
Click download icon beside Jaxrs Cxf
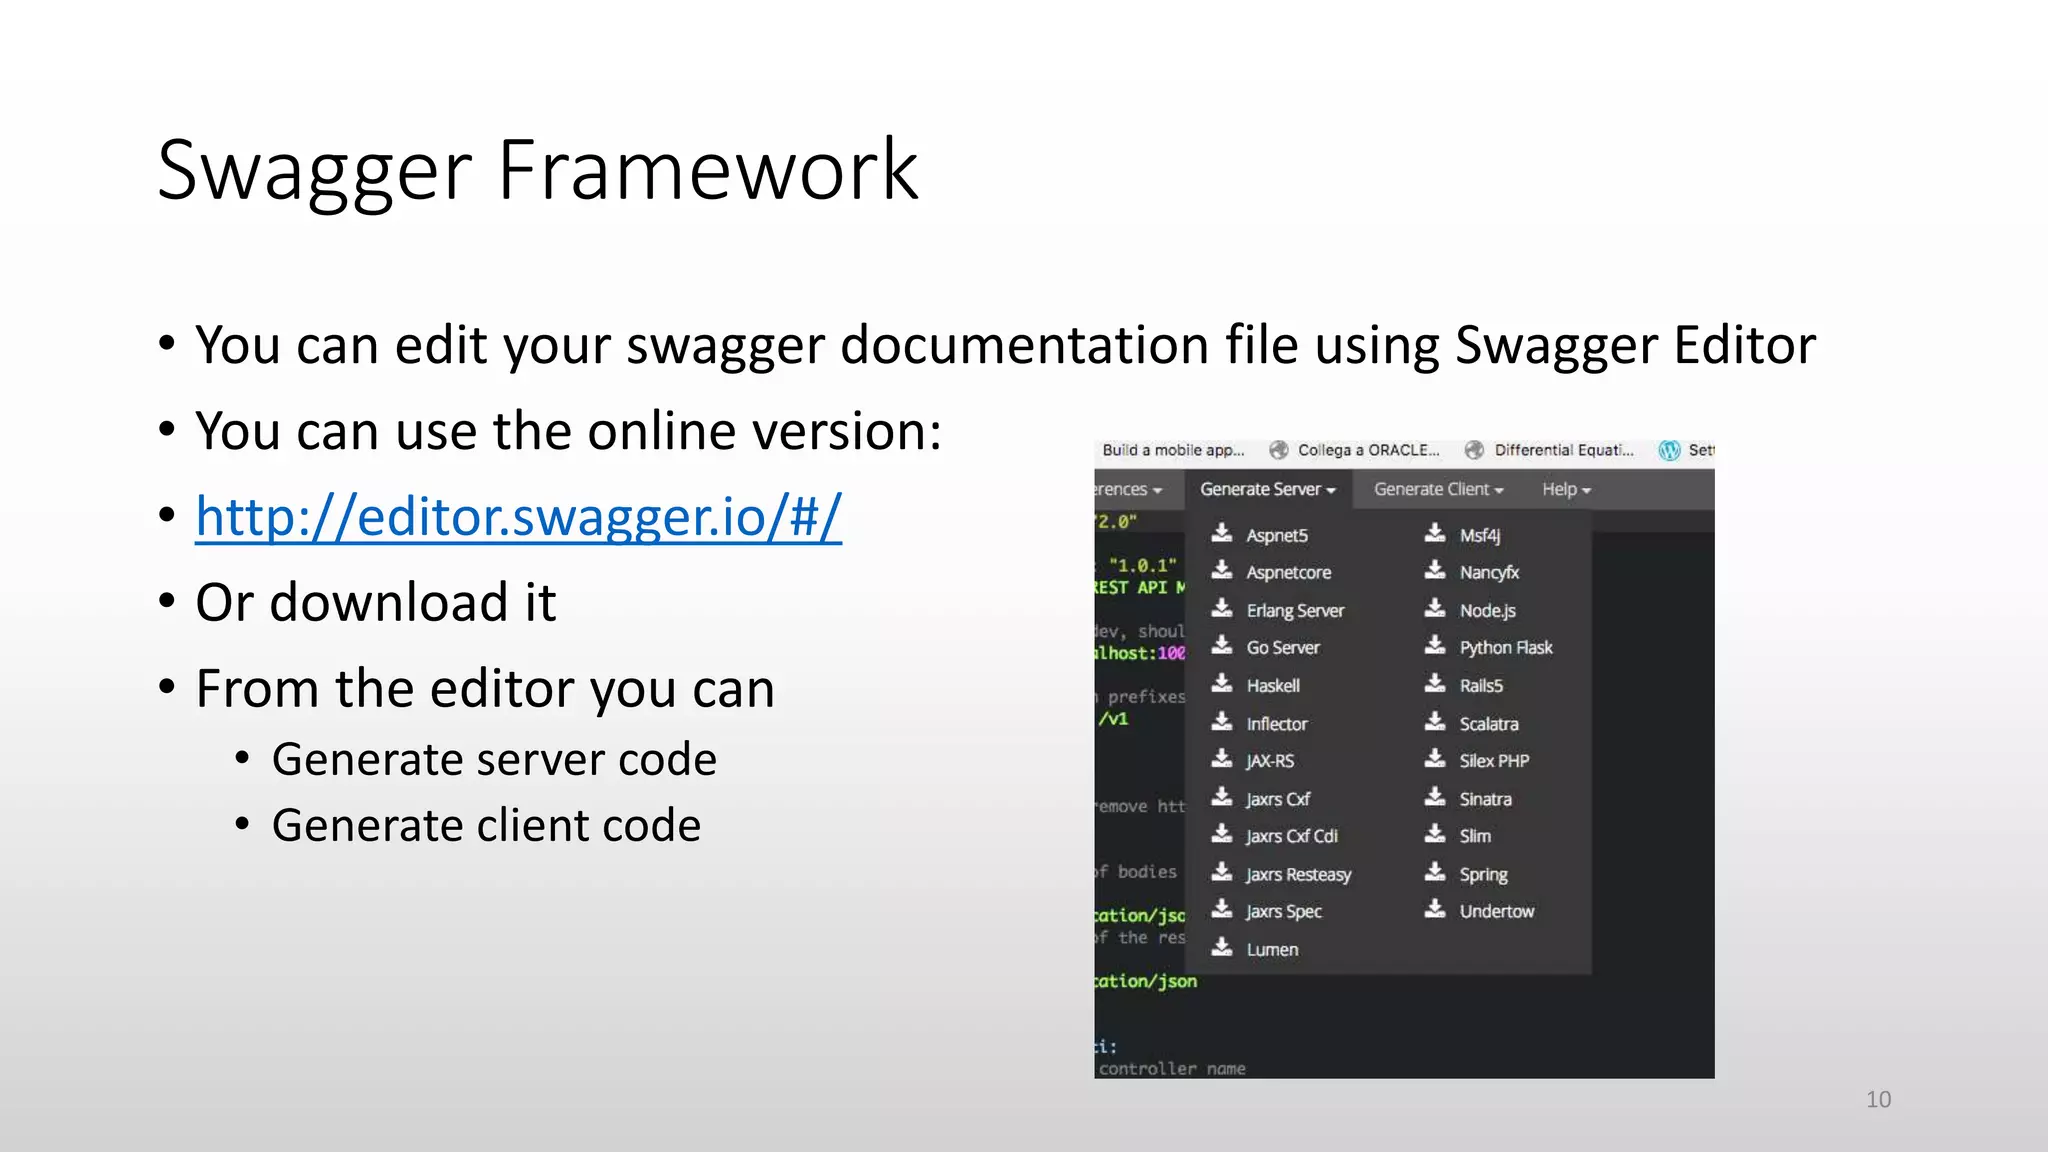[1222, 796]
